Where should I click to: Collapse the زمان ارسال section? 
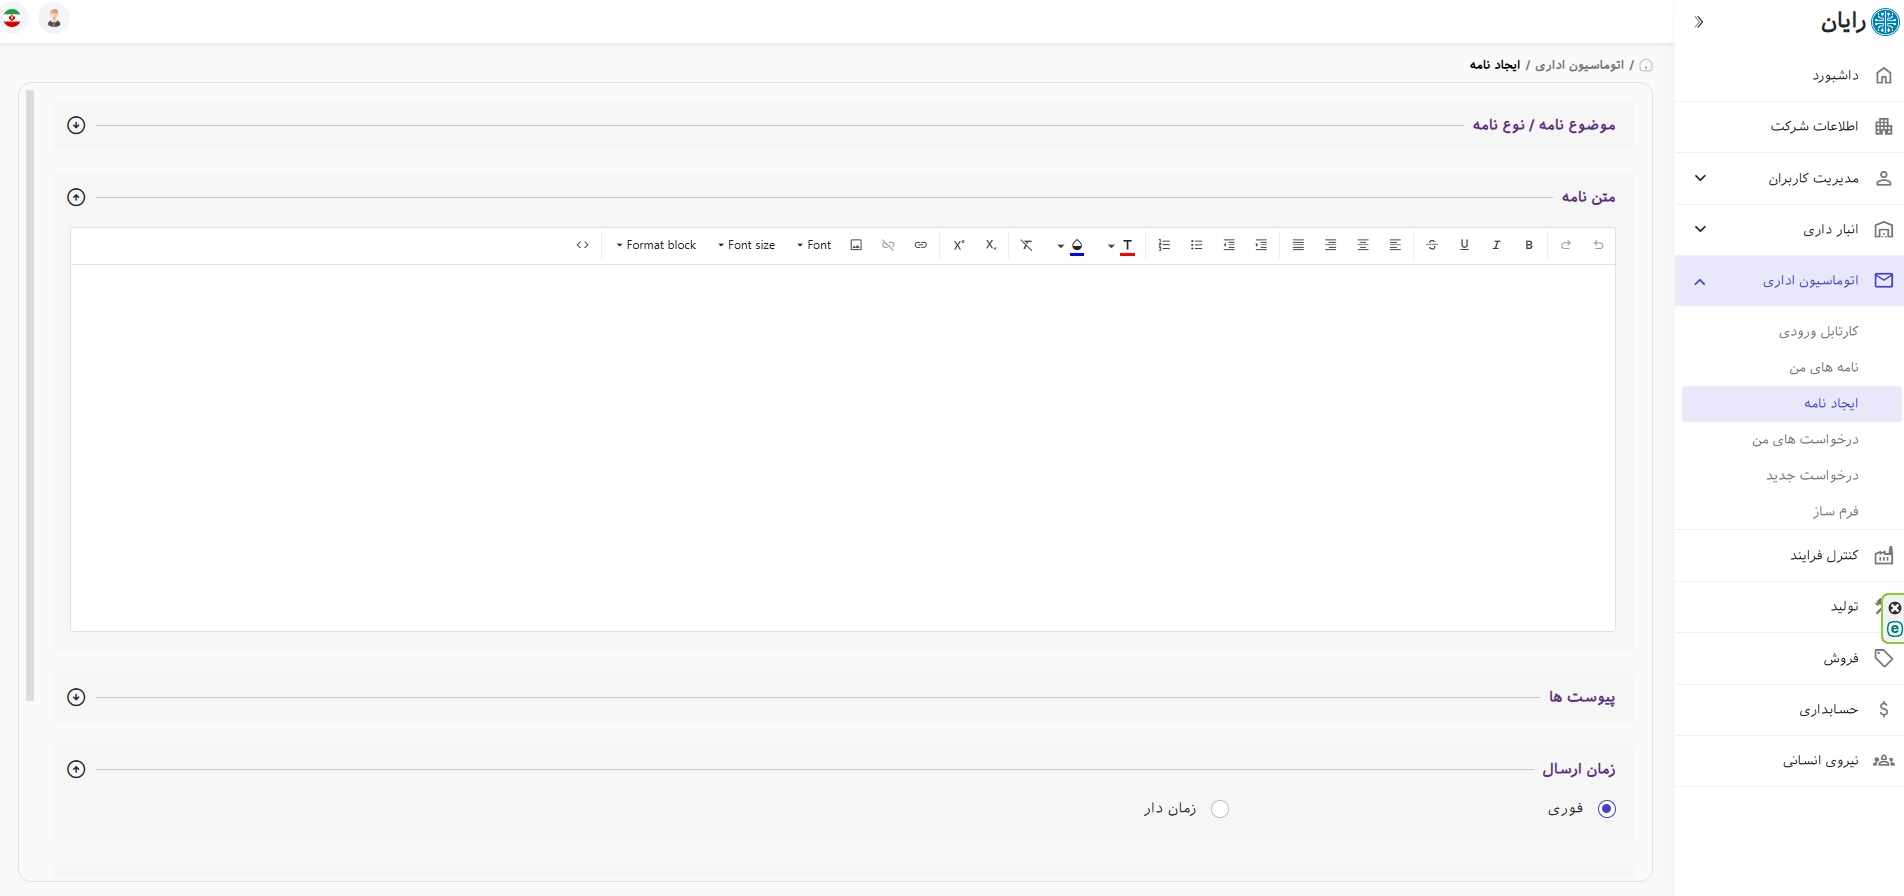[76, 769]
